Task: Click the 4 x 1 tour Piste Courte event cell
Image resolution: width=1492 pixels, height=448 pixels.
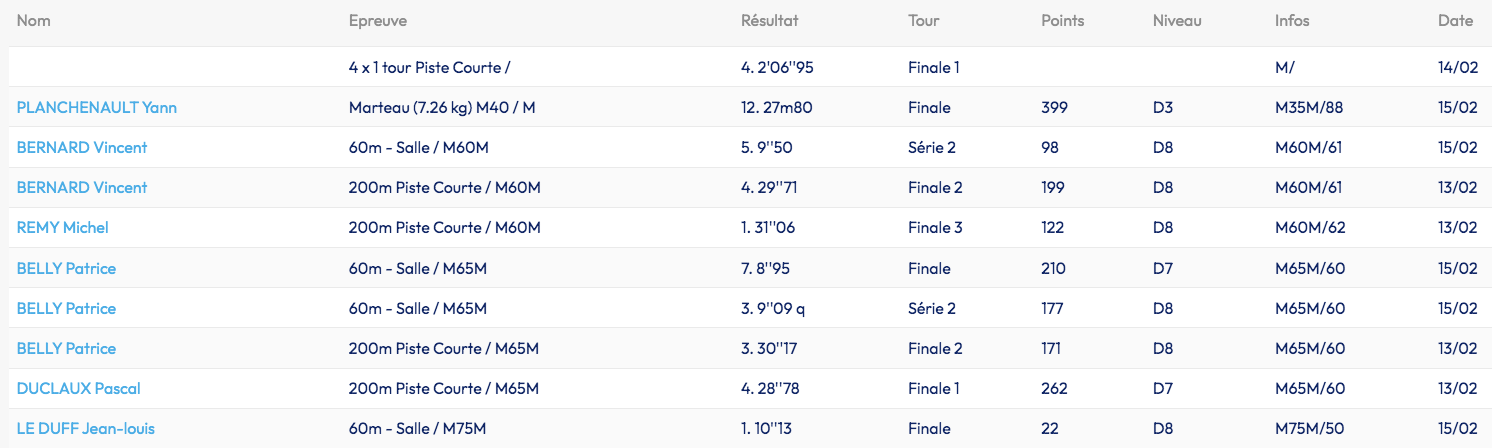Action: point(430,68)
